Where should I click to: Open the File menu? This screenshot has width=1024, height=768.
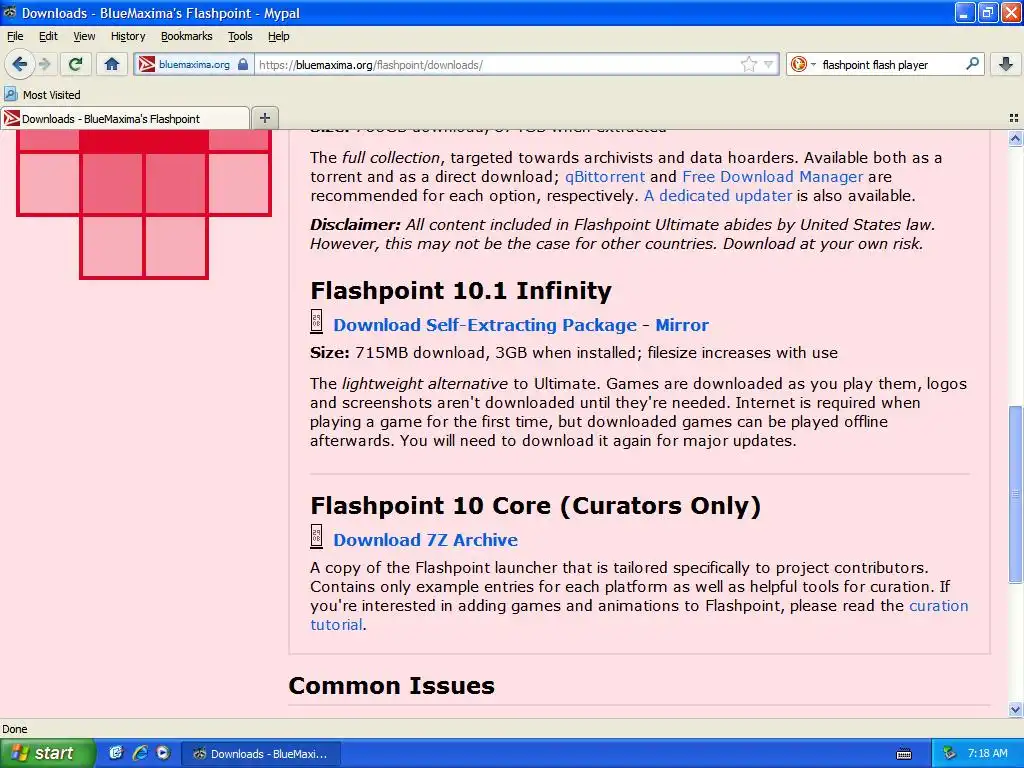[15, 36]
